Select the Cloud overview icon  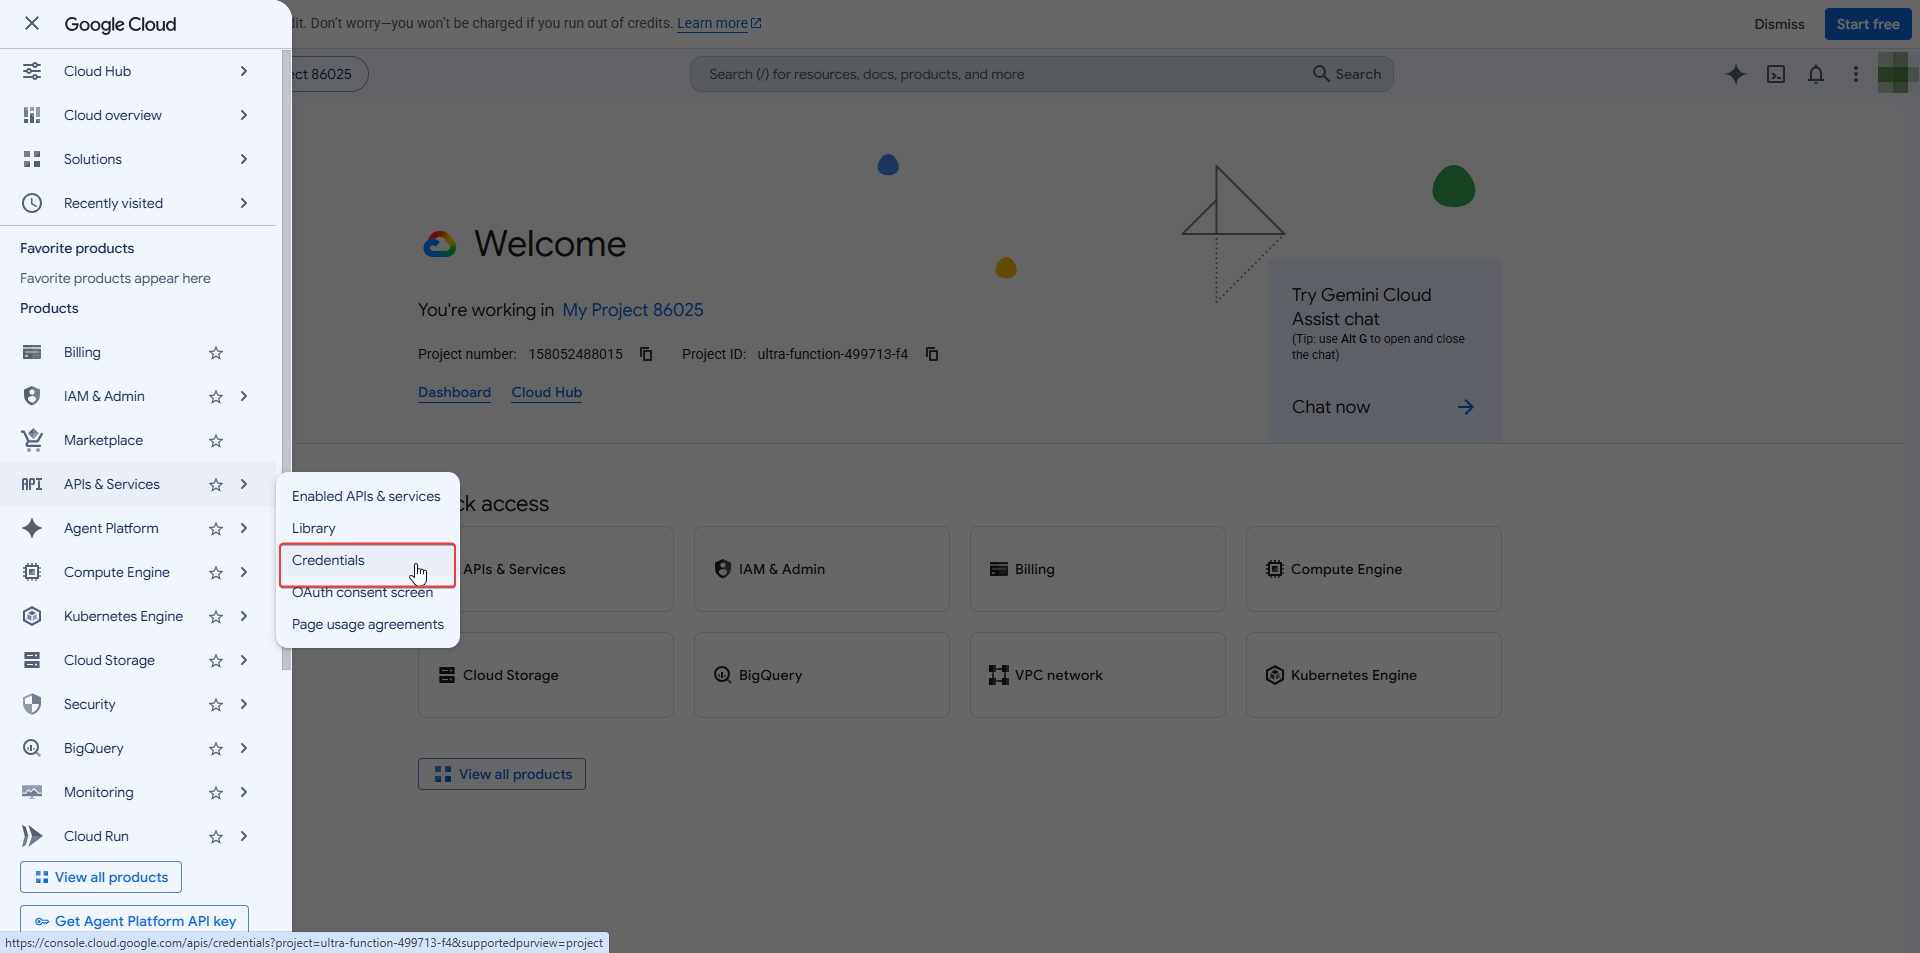32,115
